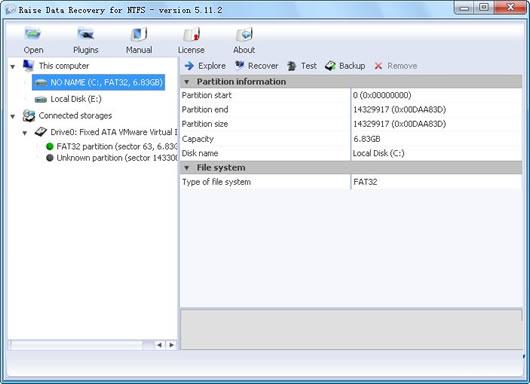Collapse the This computer tree node
530x384 pixels.
13,67
